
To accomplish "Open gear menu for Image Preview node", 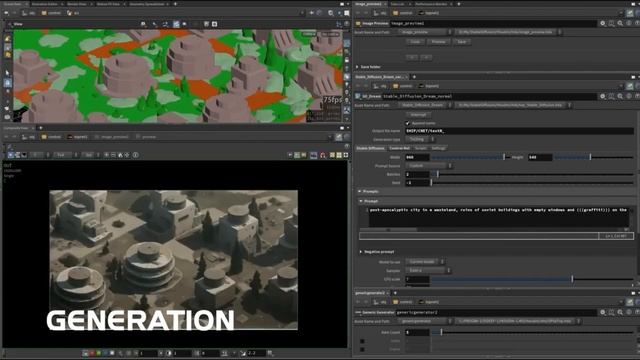I will tap(603, 24).
